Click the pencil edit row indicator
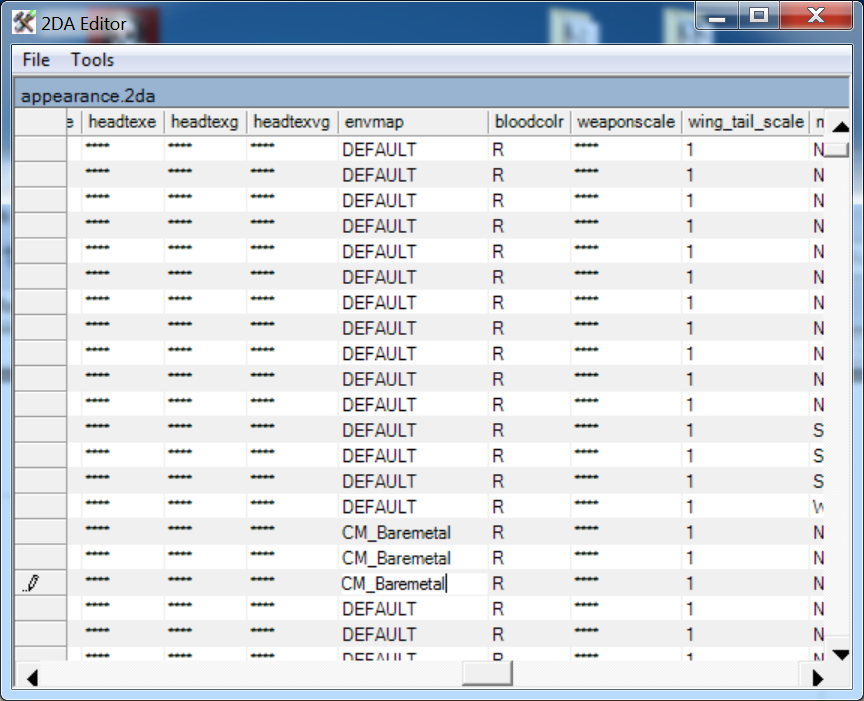This screenshot has height=701, width=864. click(30, 584)
